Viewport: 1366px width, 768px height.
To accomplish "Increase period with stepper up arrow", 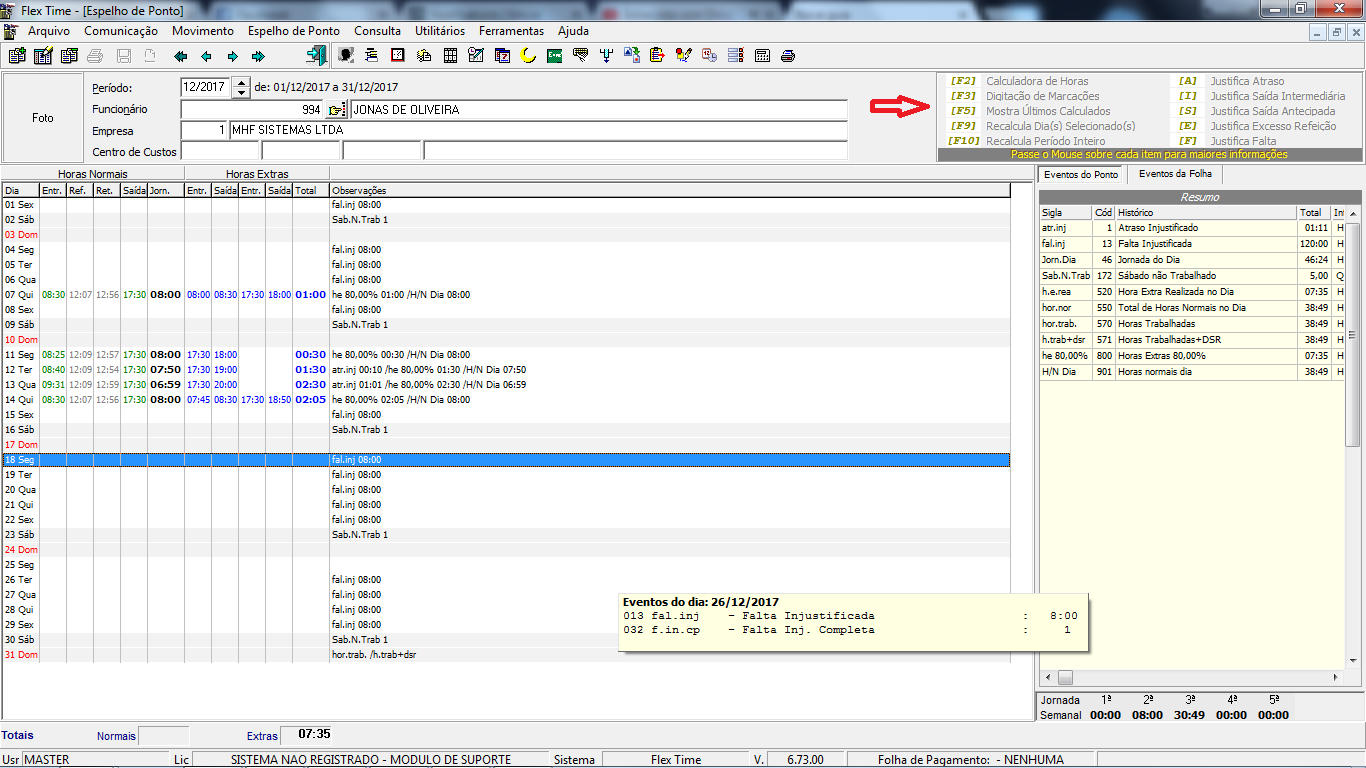I will (240, 82).
